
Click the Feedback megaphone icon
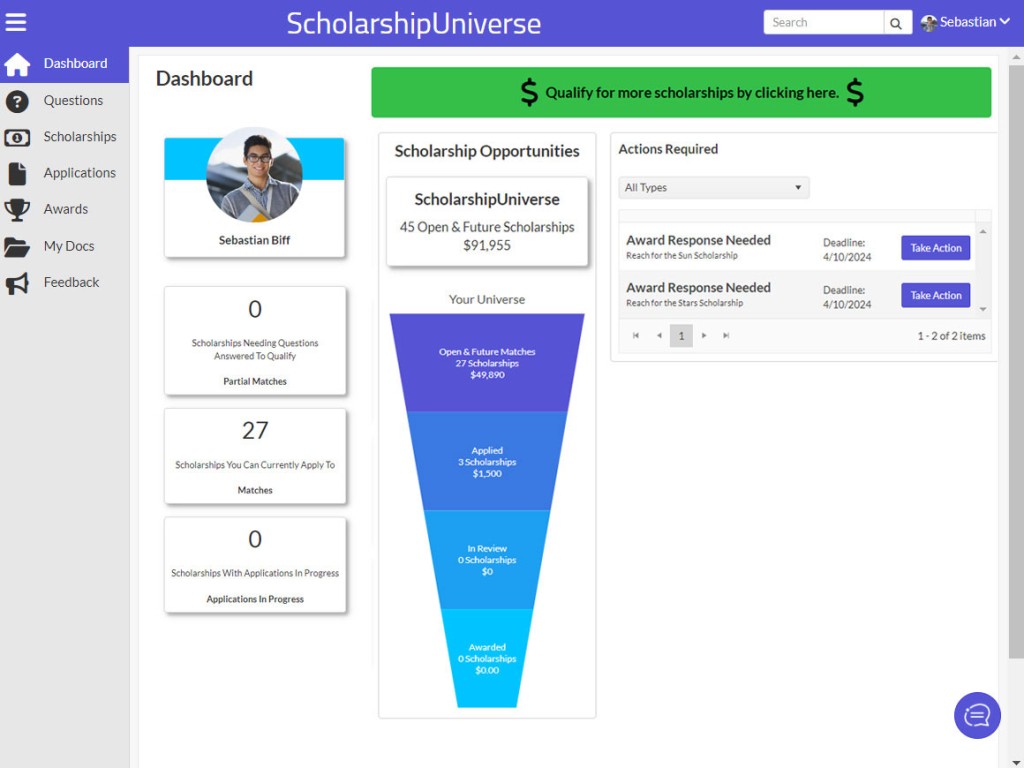[x=17, y=283]
